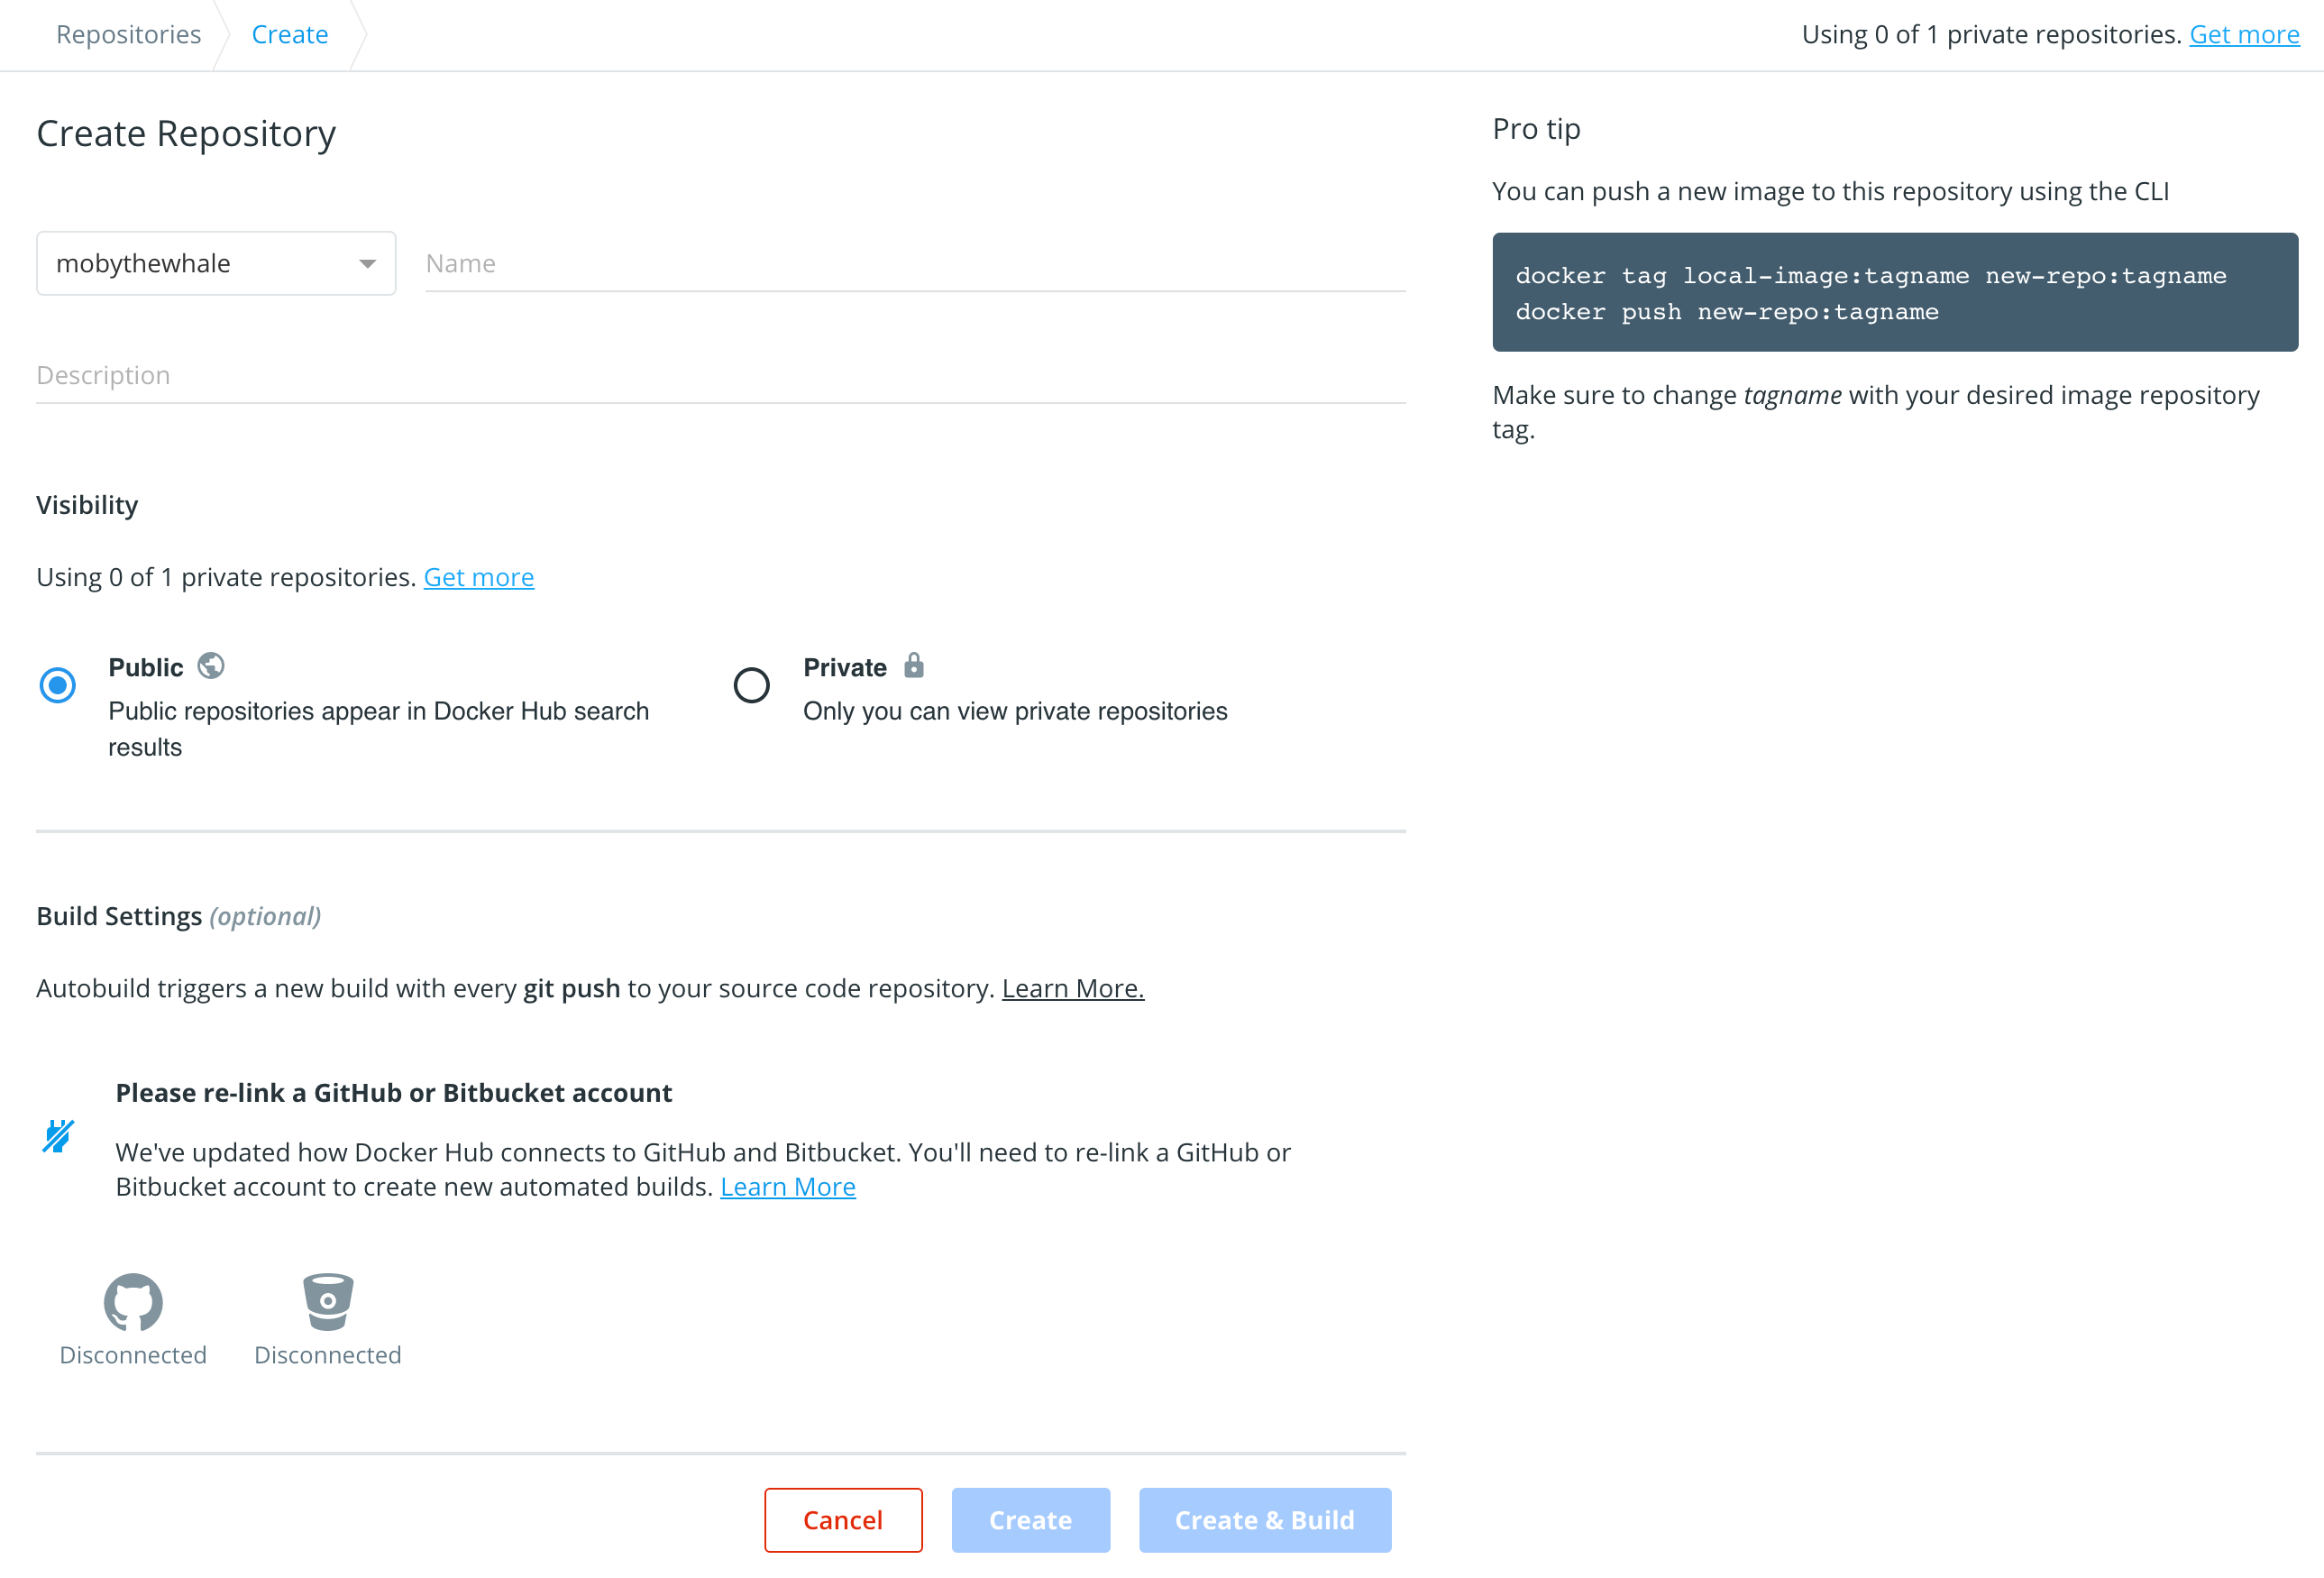
Task: Click the GitHub disconnected icon
Action: (x=132, y=1298)
